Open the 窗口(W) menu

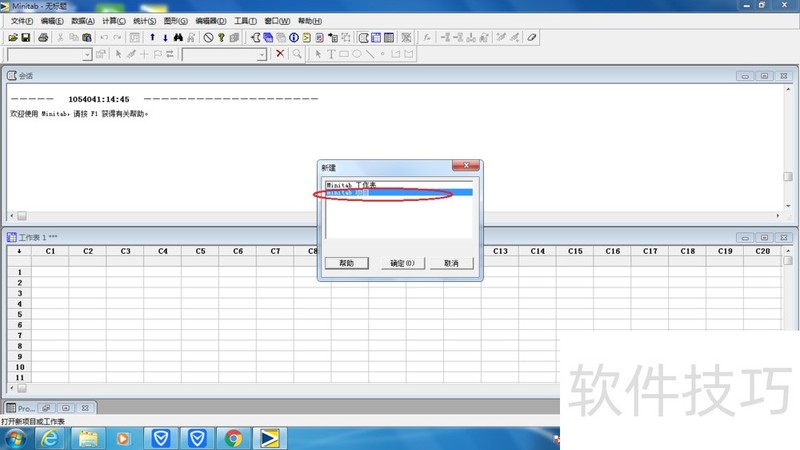(277, 21)
